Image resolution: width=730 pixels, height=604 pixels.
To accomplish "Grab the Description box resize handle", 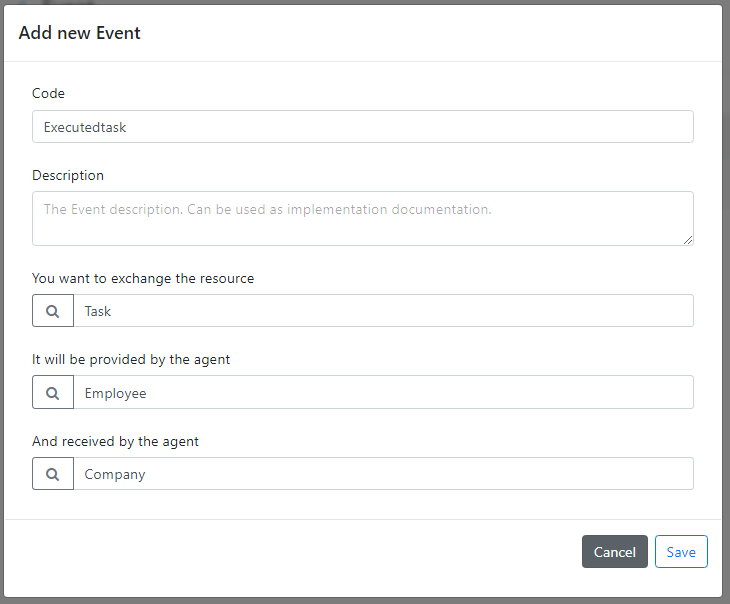I will click(x=688, y=240).
